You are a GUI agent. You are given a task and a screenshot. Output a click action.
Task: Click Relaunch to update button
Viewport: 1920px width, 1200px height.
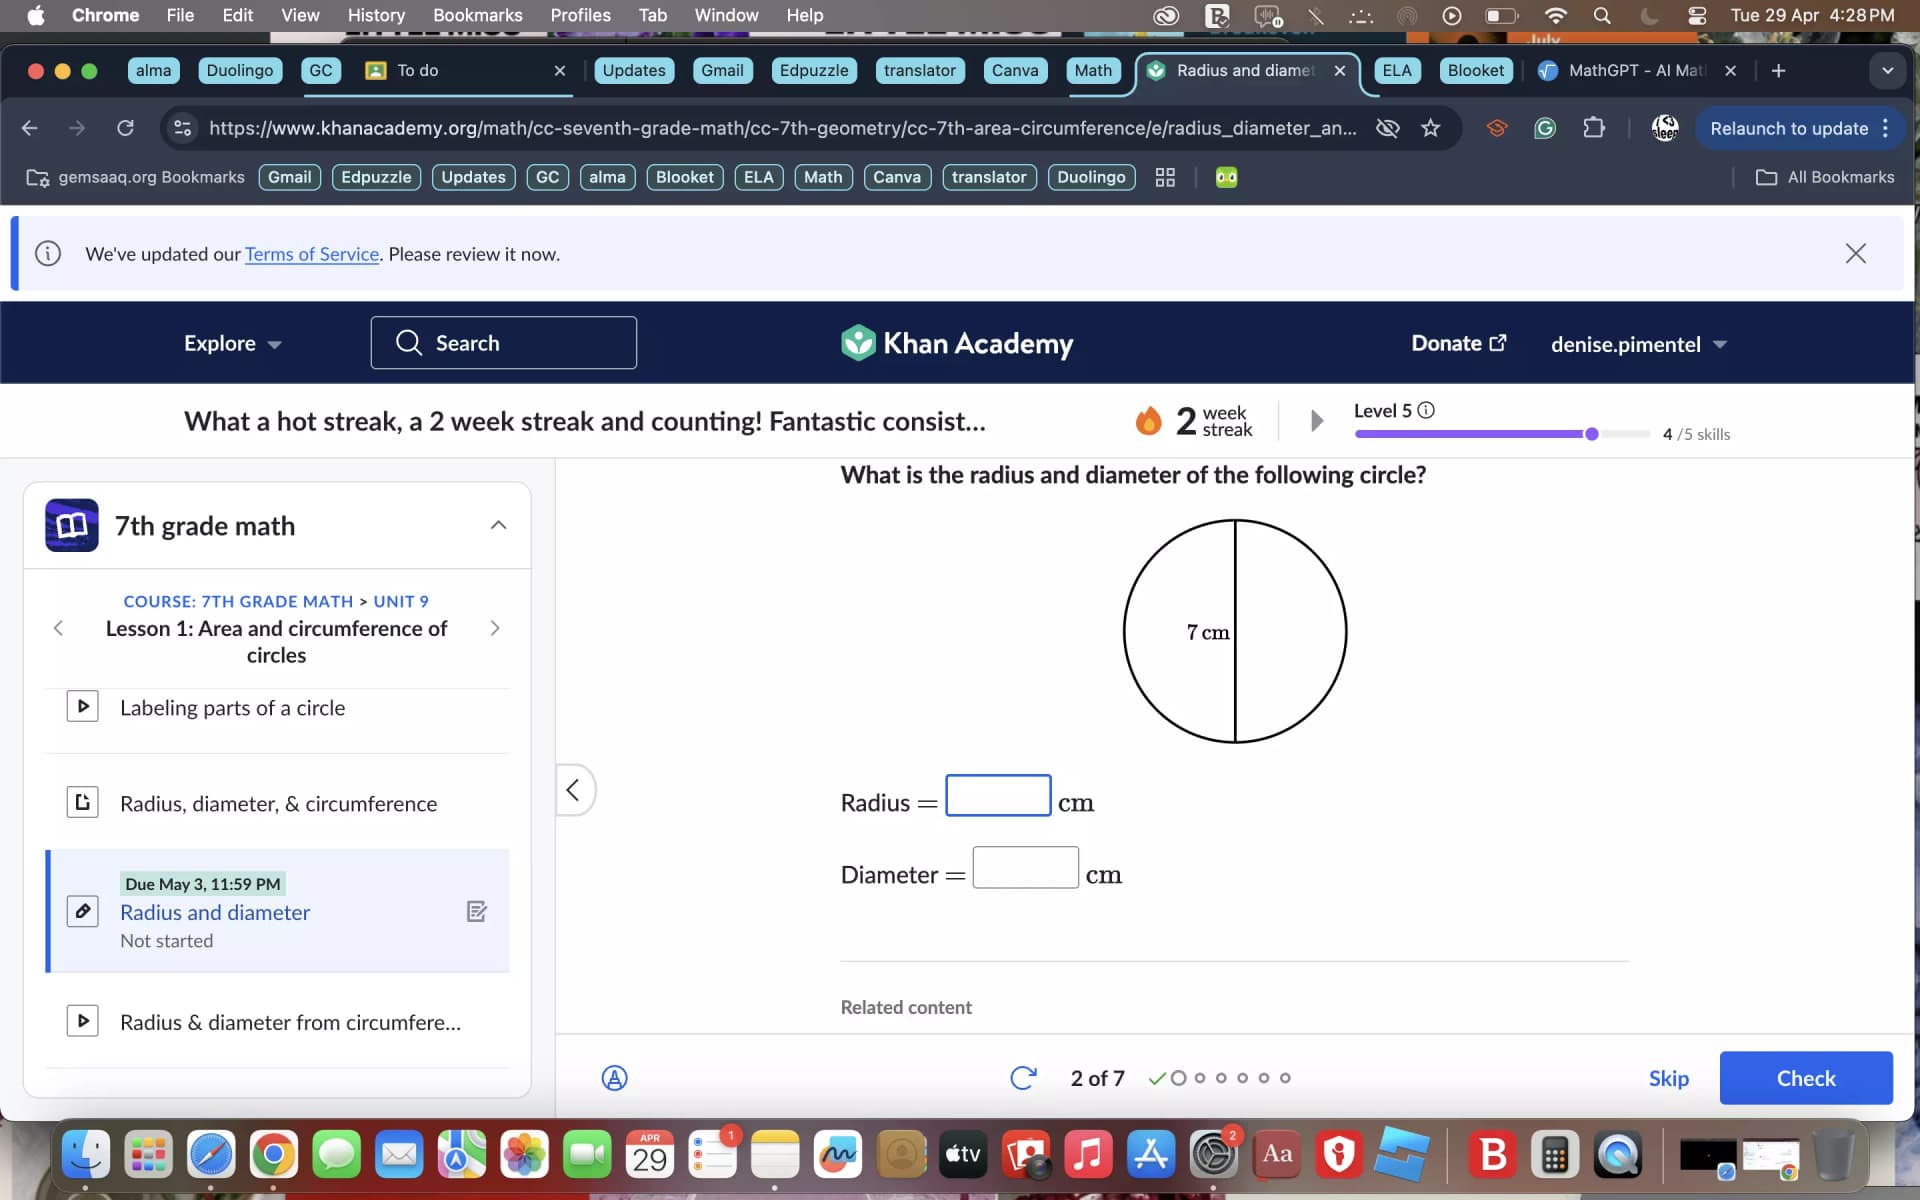click(1788, 128)
